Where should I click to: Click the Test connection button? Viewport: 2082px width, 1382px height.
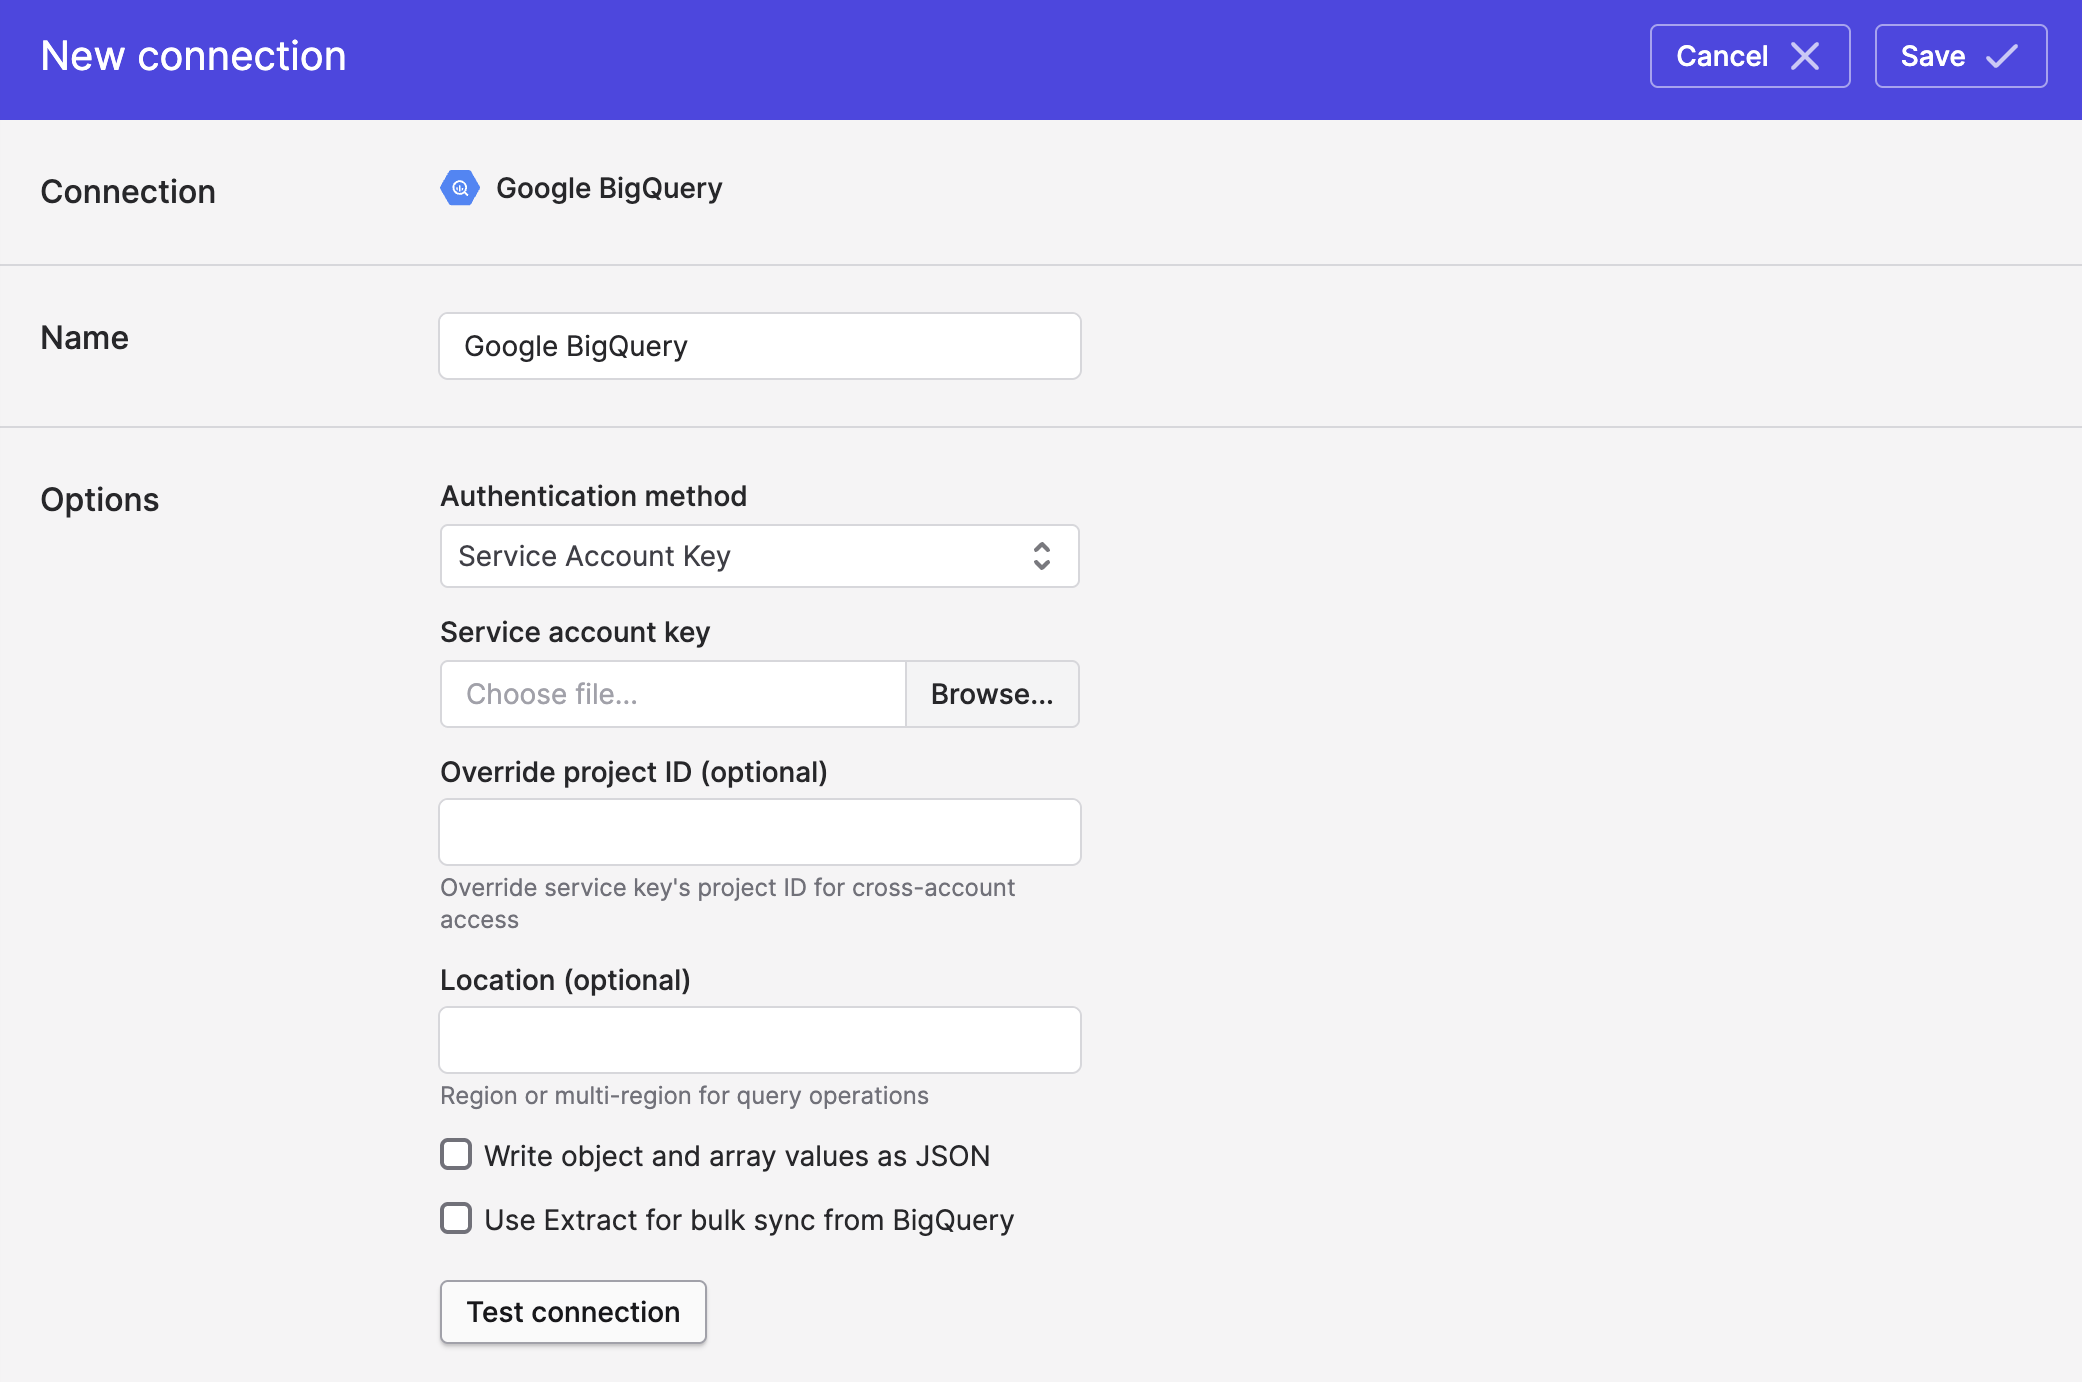tap(573, 1312)
